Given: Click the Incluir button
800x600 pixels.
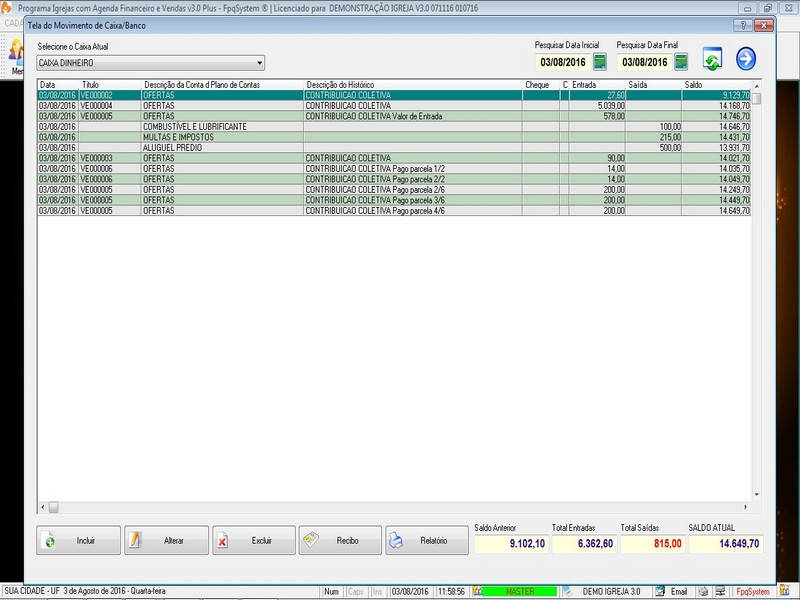Looking at the screenshot, I should pyautogui.click(x=79, y=540).
